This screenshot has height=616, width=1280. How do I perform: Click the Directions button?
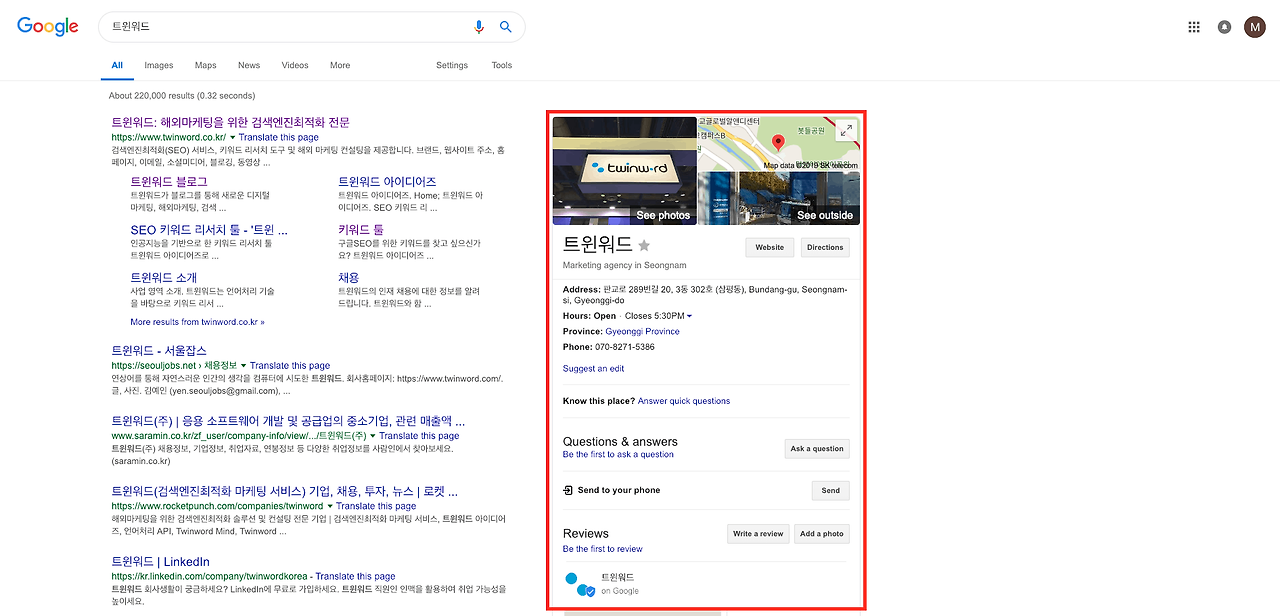tap(824, 247)
